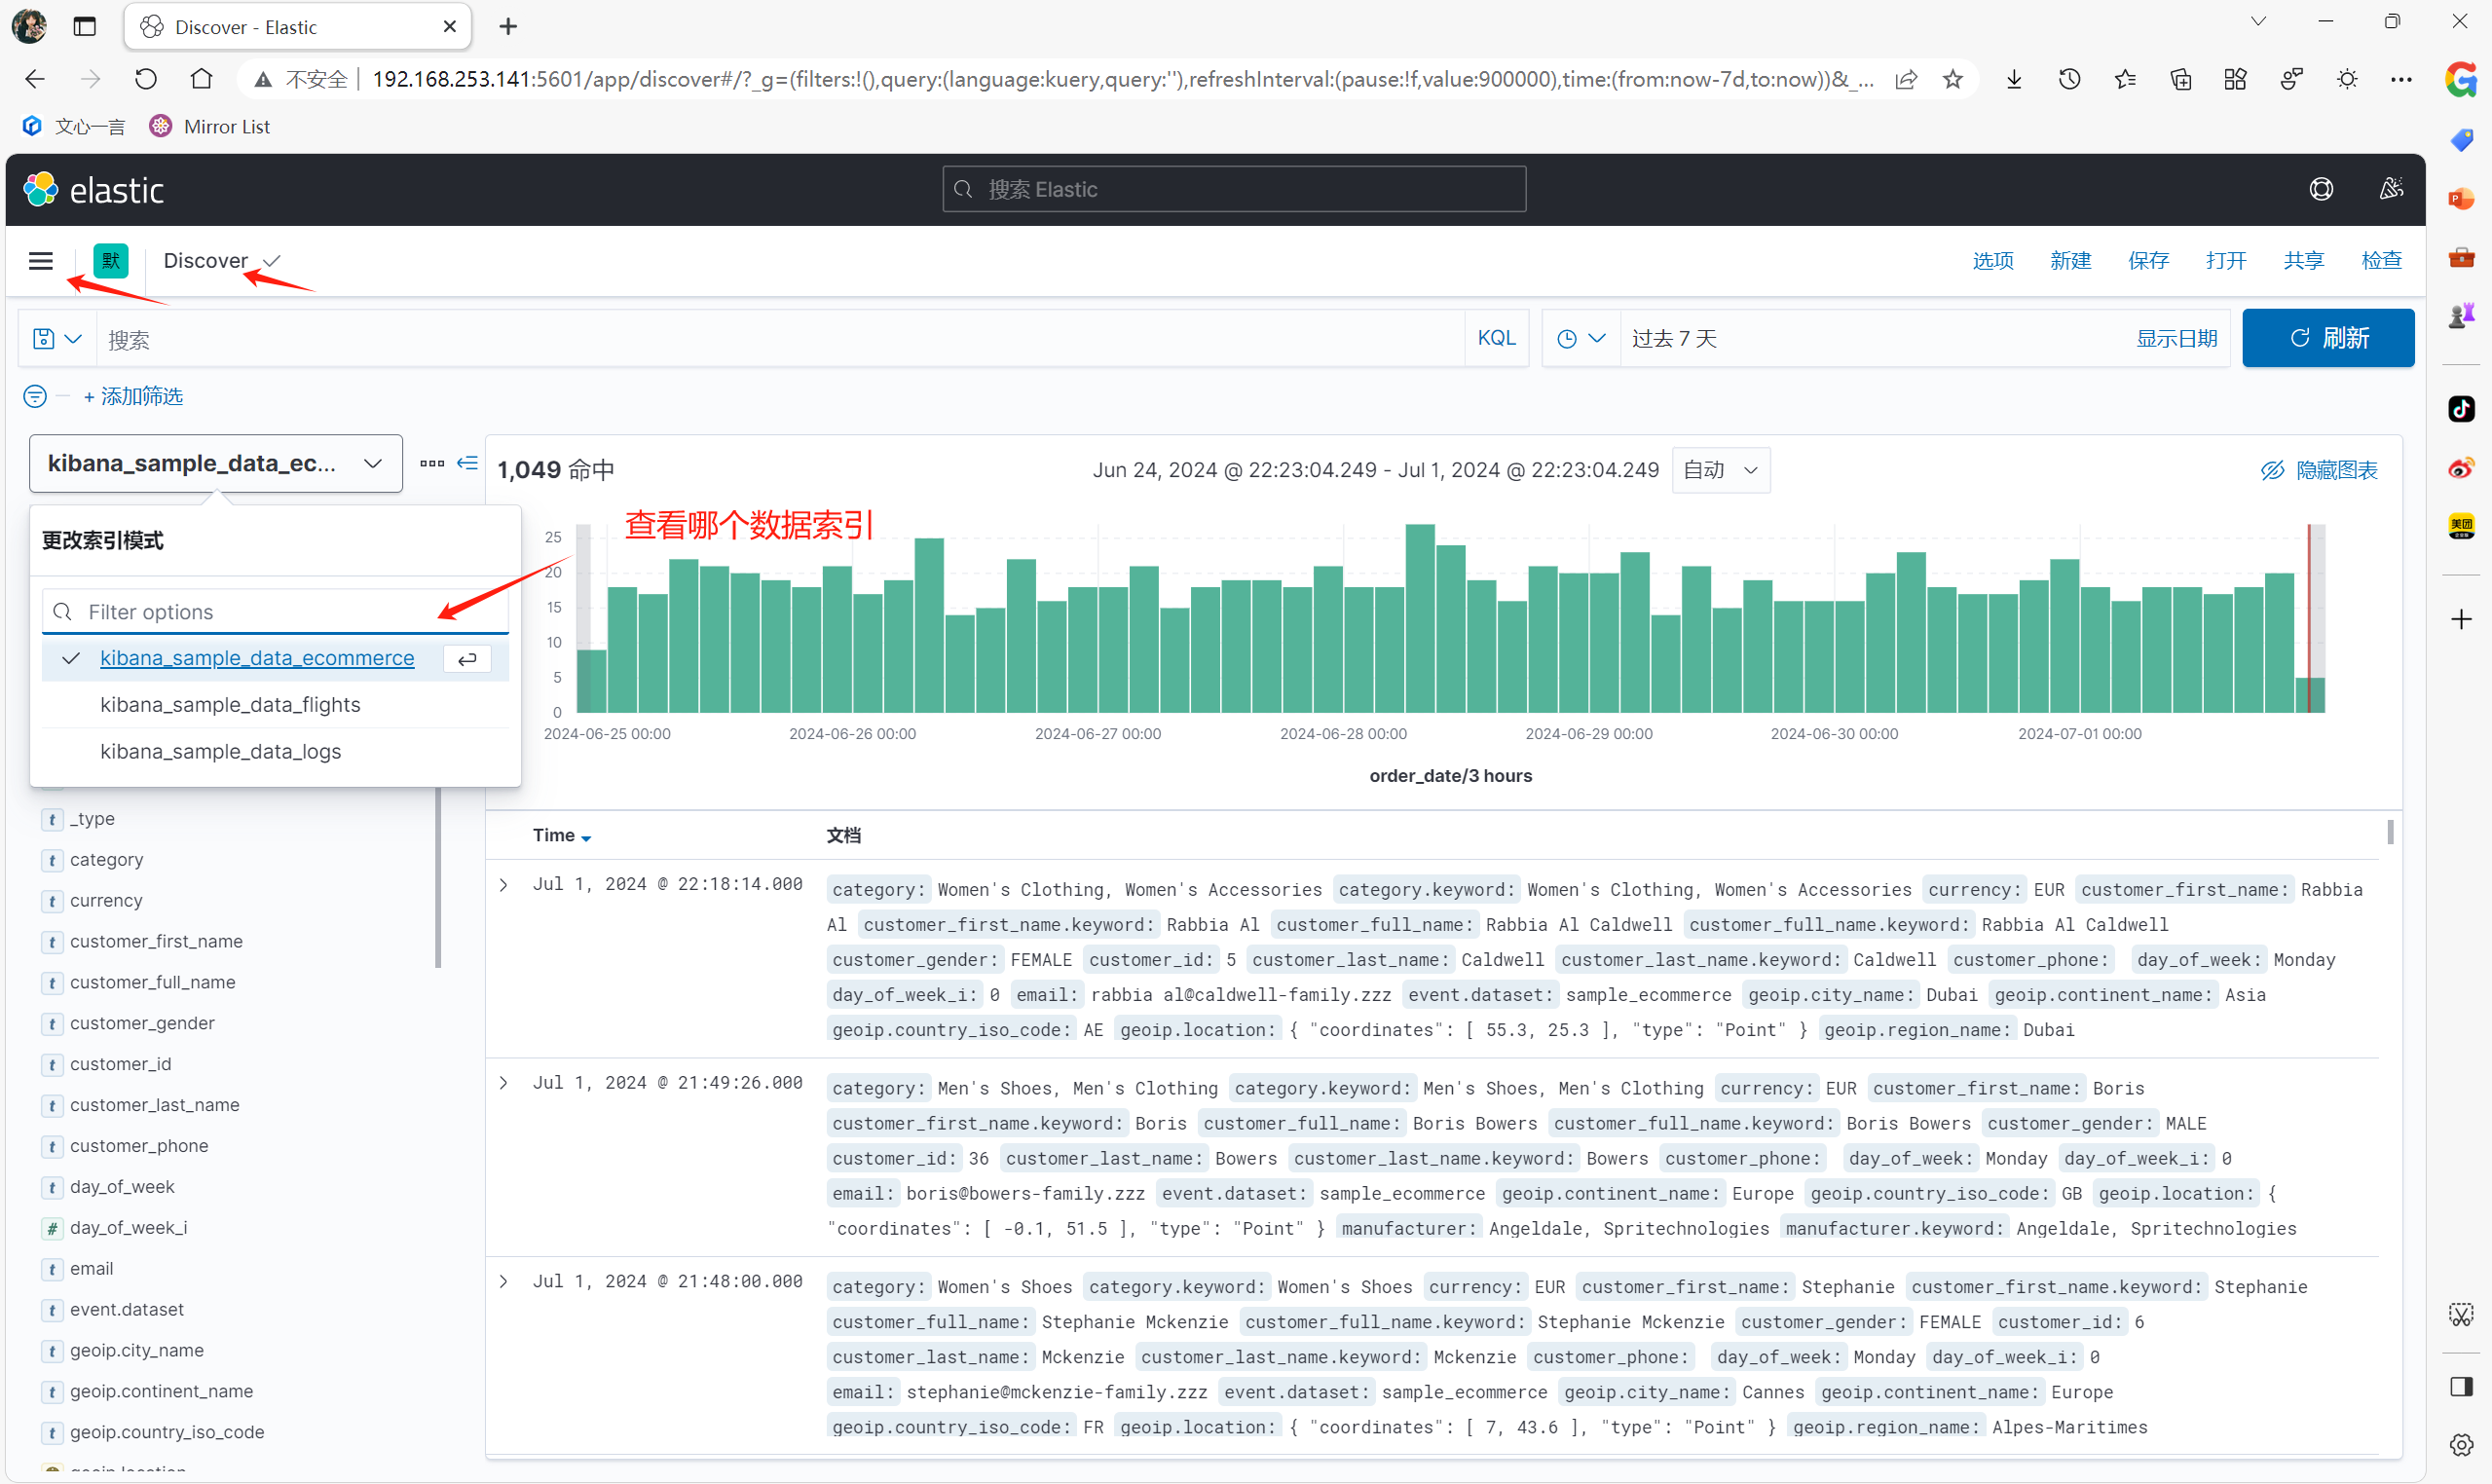2492x1484 pixels.
Task: Click the customer_gender field
Action: coord(142,1023)
